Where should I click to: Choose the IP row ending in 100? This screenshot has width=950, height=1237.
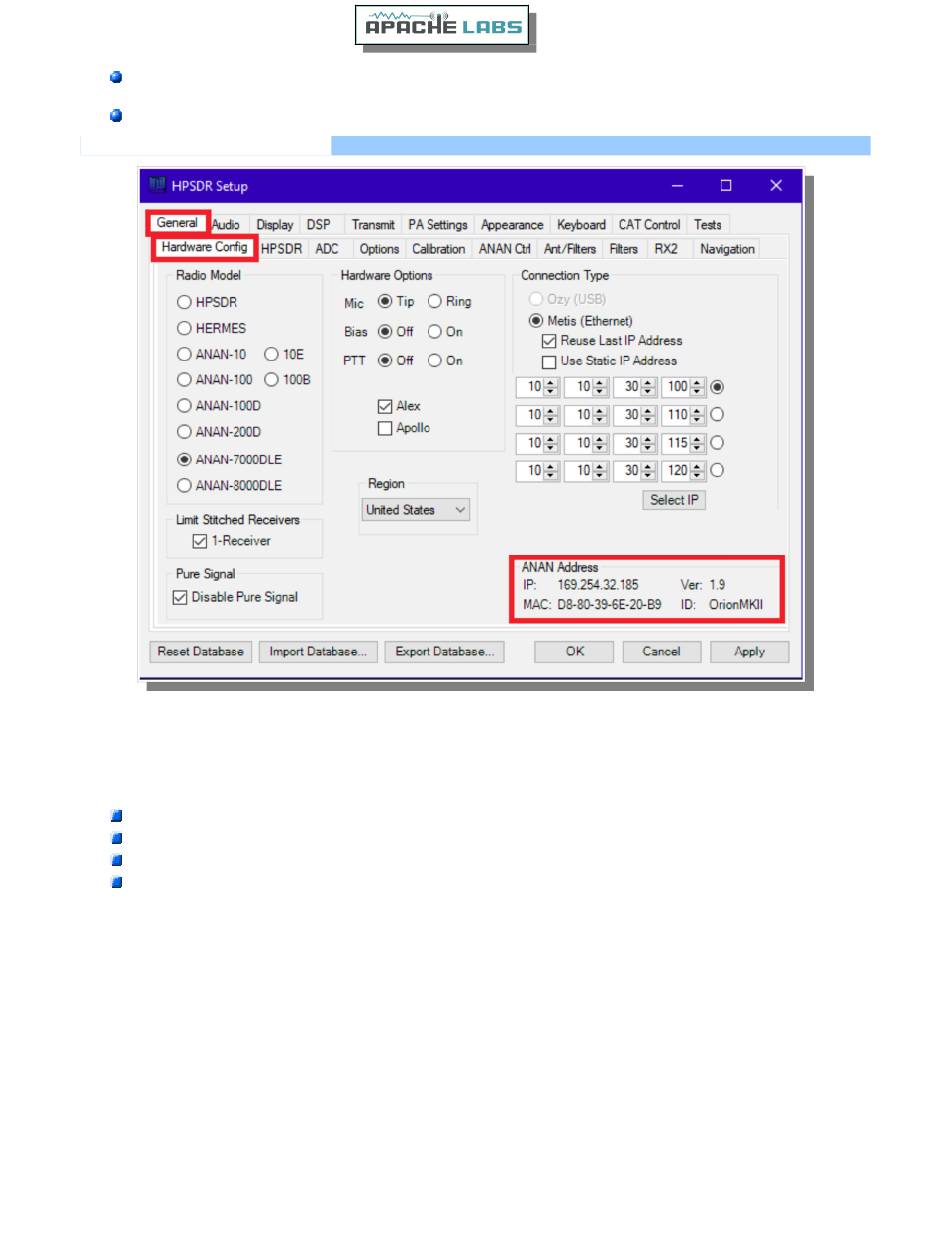pos(716,386)
